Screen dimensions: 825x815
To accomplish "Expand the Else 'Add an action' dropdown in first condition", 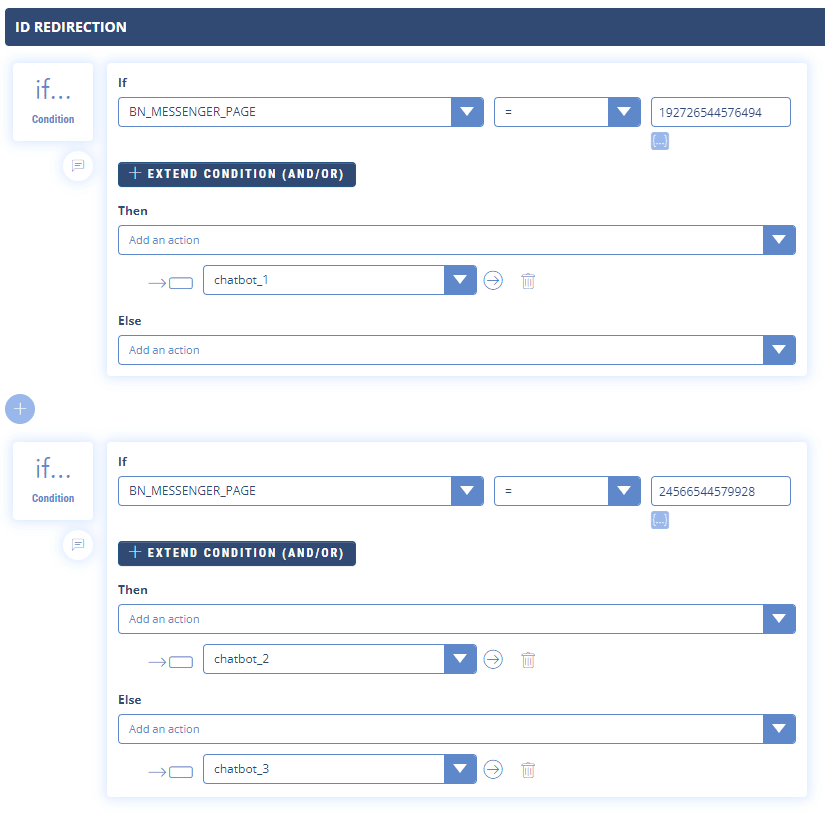I will point(779,350).
